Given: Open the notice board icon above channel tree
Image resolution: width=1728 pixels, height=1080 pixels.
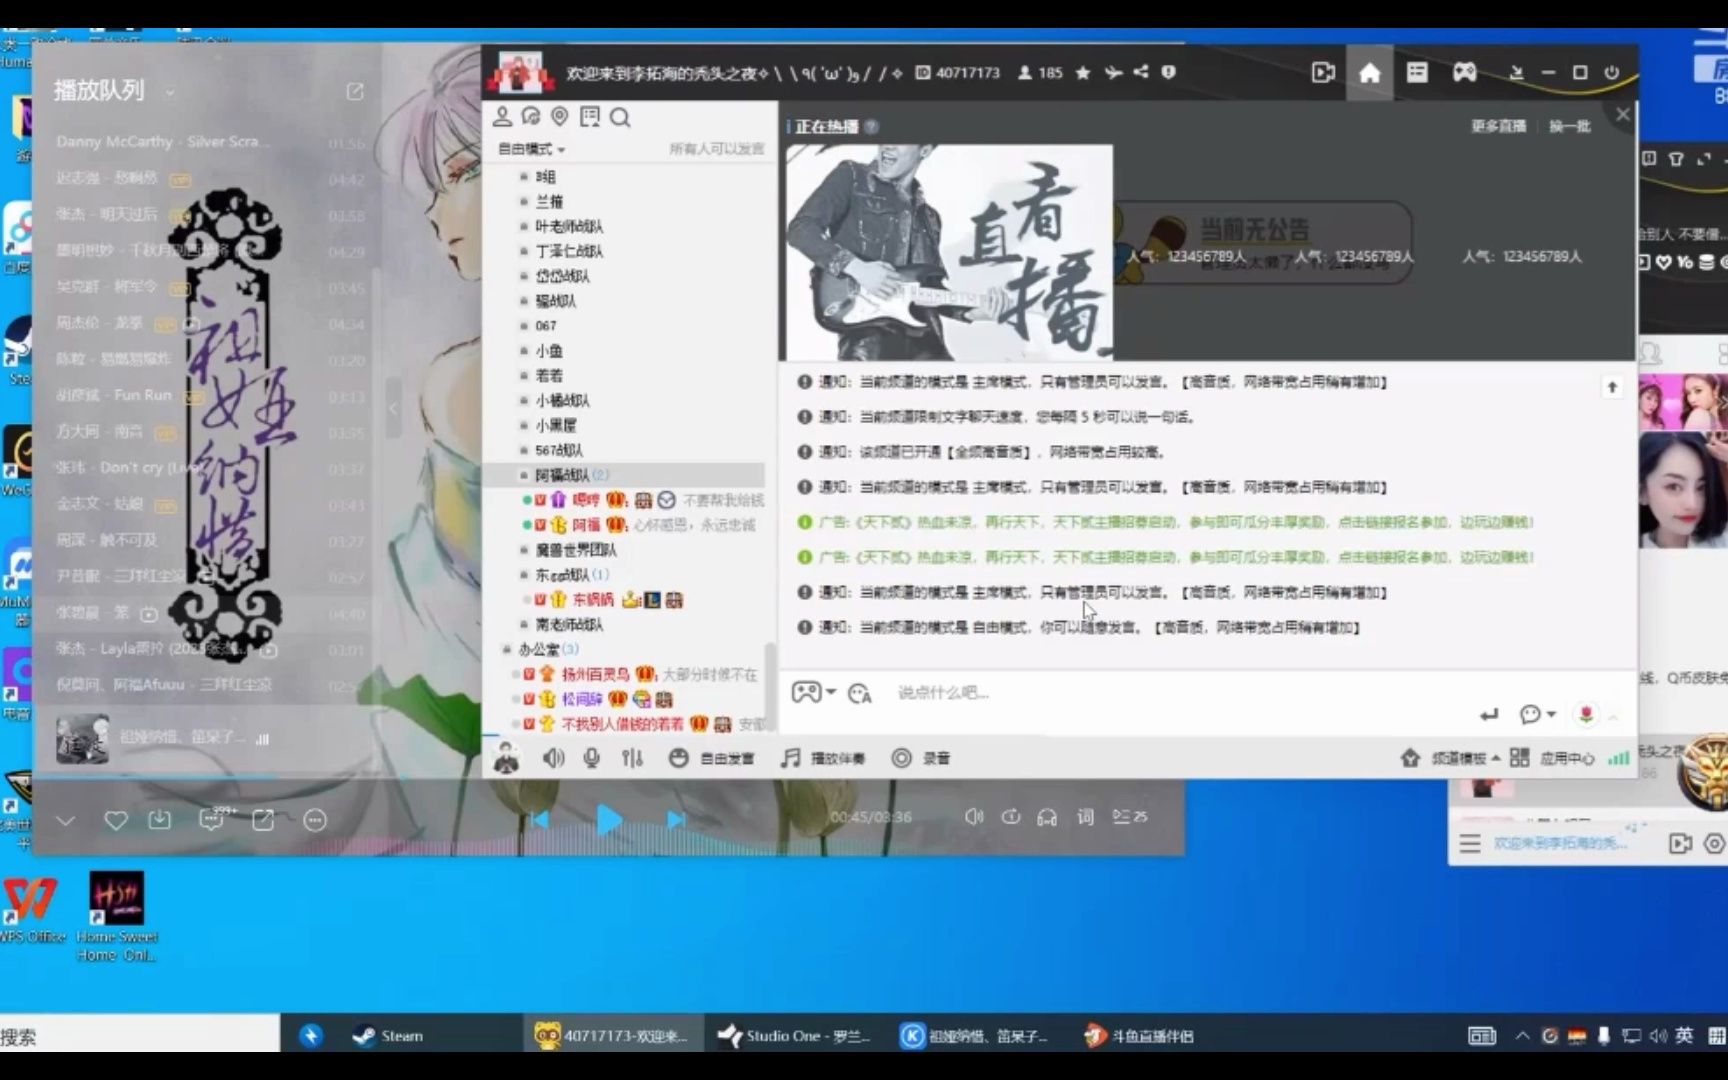Looking at the screenshot, I should click(590, 117).
